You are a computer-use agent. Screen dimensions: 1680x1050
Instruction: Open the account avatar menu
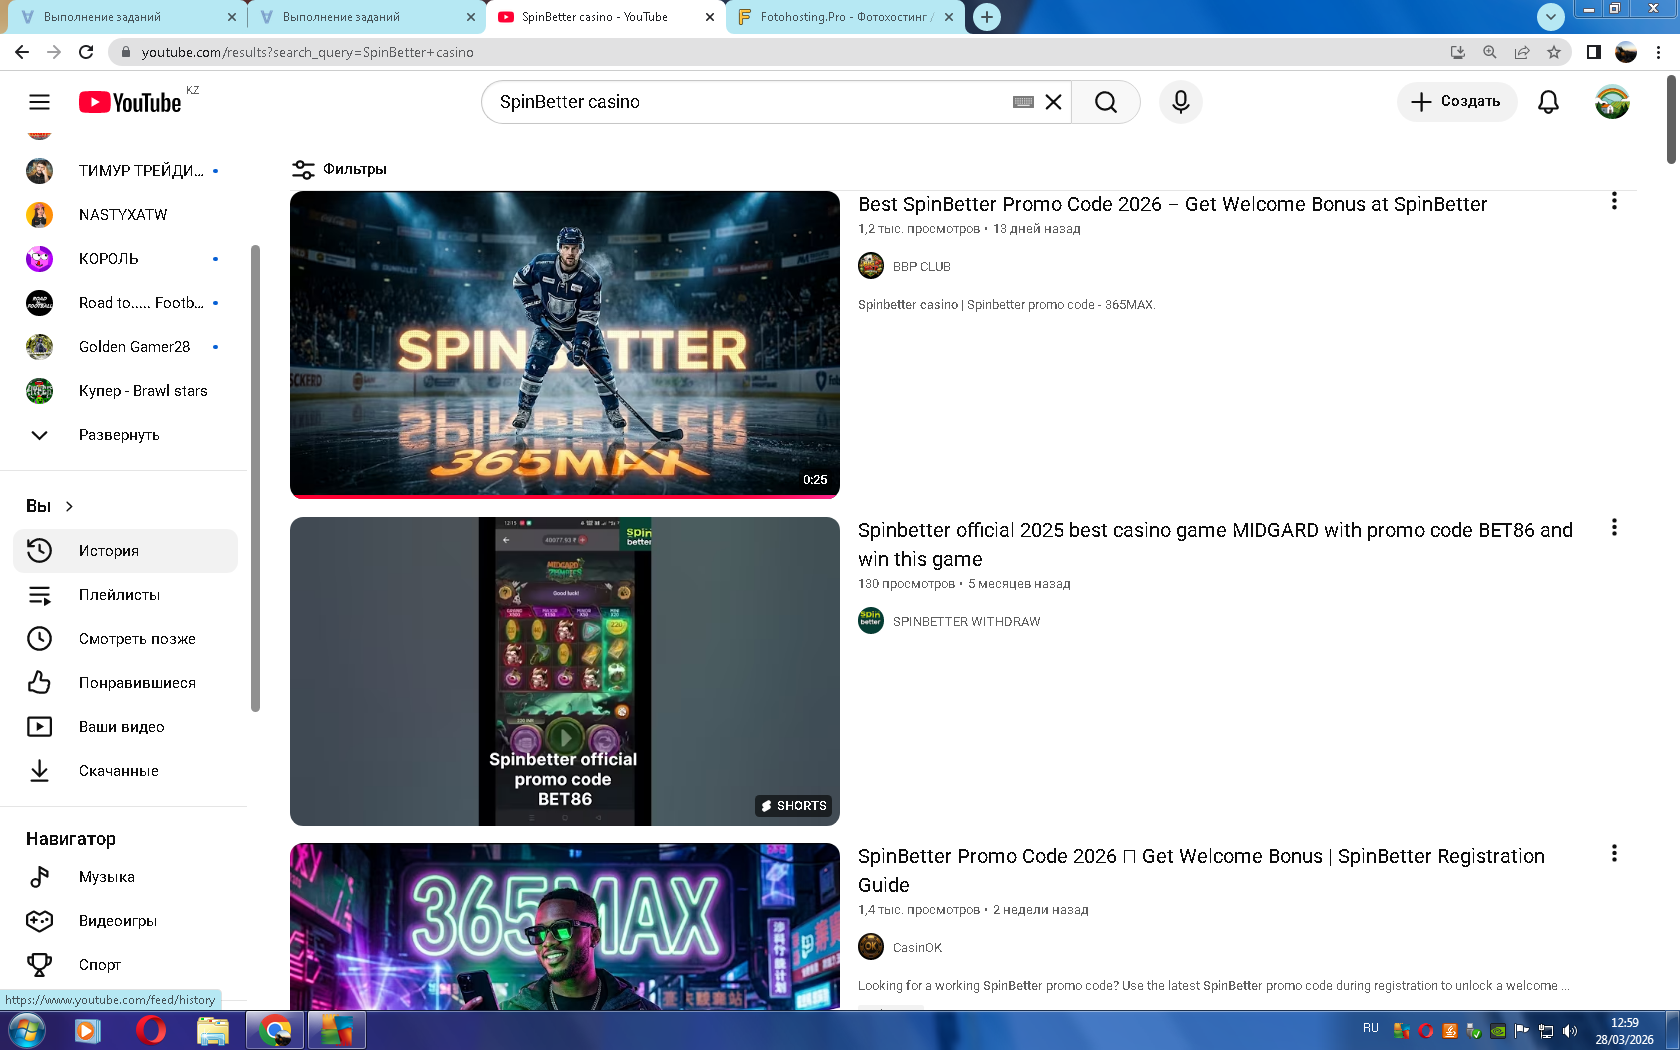pos(1611,102)
